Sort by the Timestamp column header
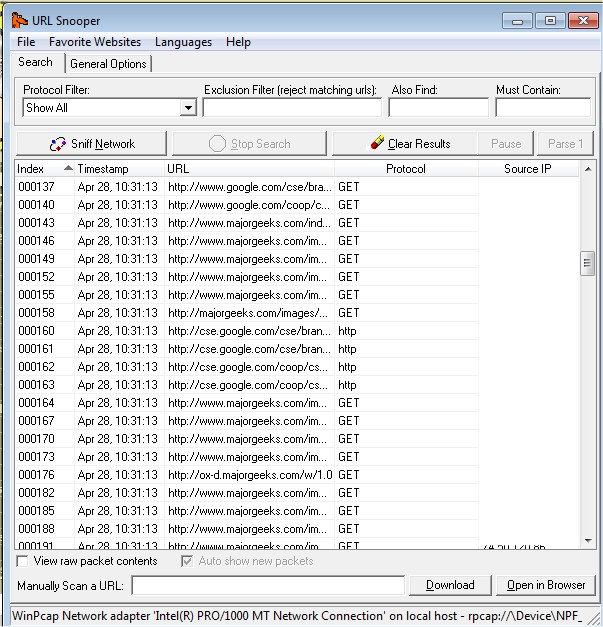 (x=119, y=169)
